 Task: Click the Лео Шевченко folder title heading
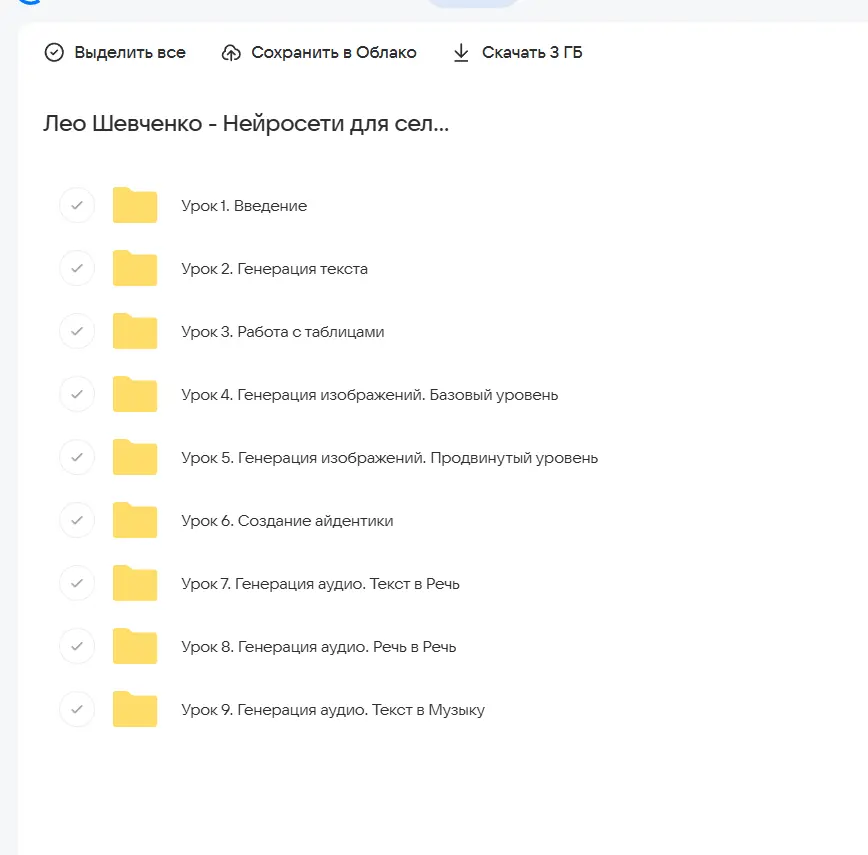point(246,125)
